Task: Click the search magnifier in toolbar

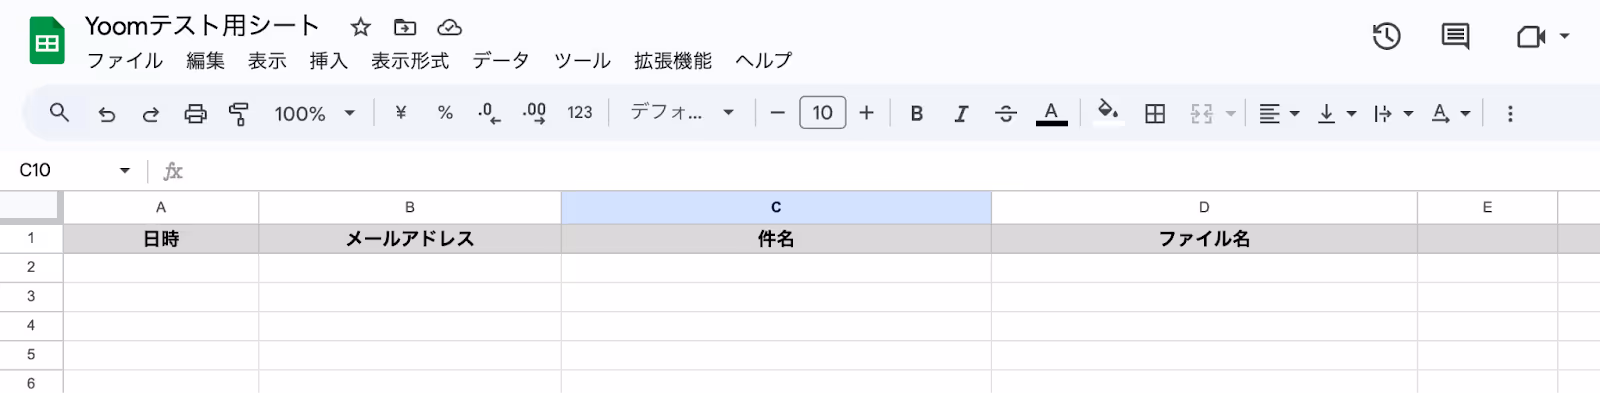Action: 59,112
